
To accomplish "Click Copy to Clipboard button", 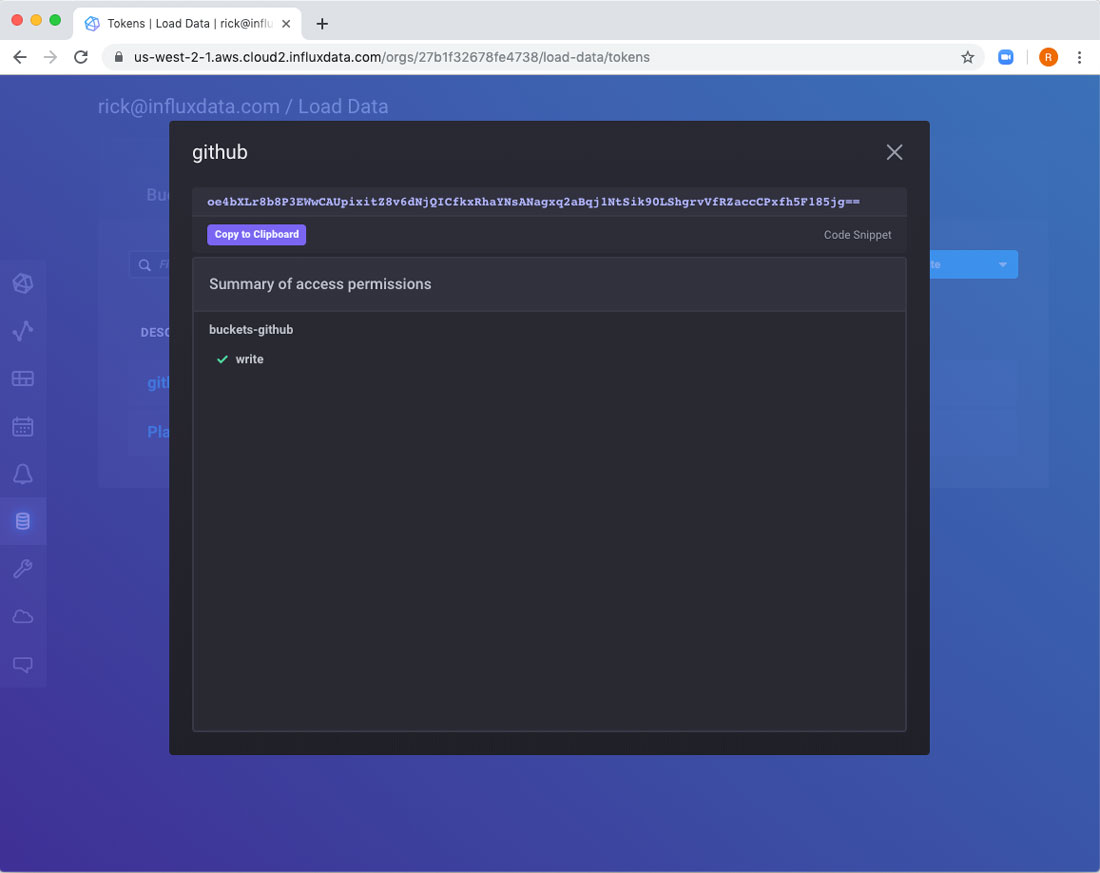I will click(x=257, y=235).
